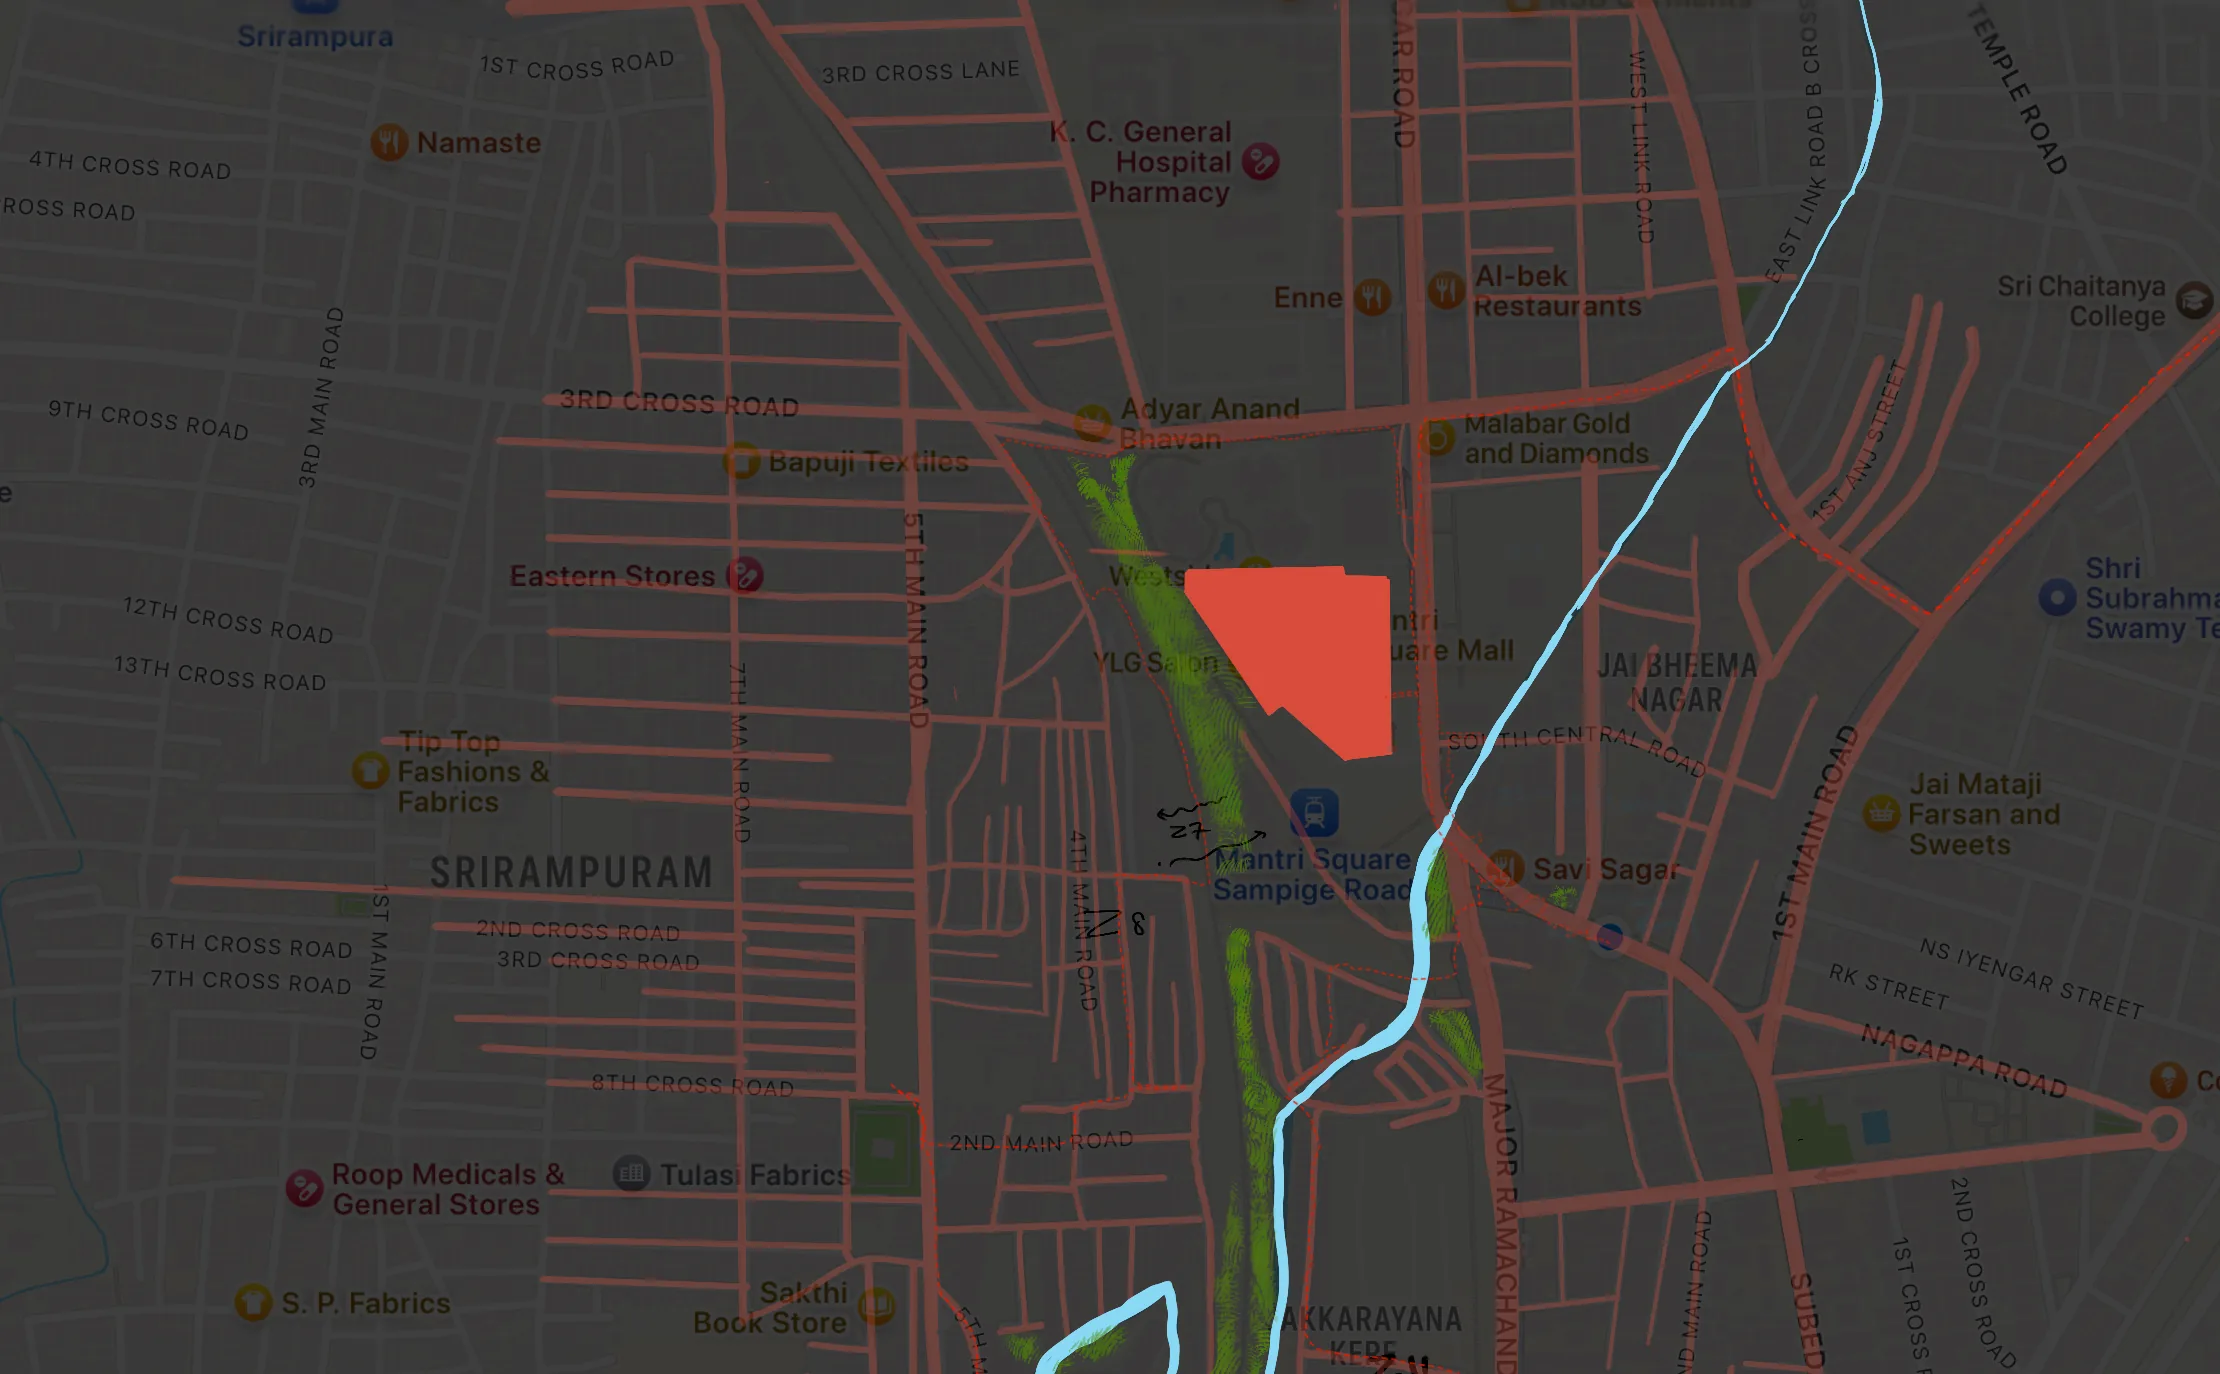Viewport: 2220px width, 1374px height.
Task: Click the 4TH CROSS ROAD street label
Action: point(130,165)
